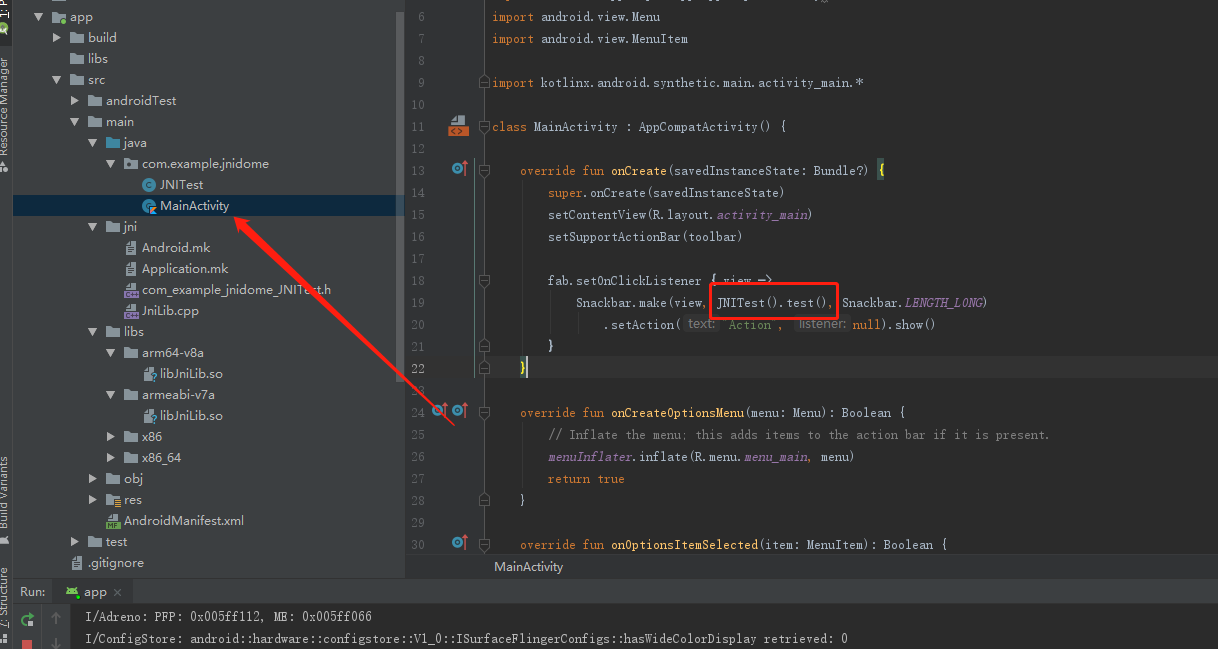
Task: Click the Rerun app icon in Run panel
Action: [28, 620]
